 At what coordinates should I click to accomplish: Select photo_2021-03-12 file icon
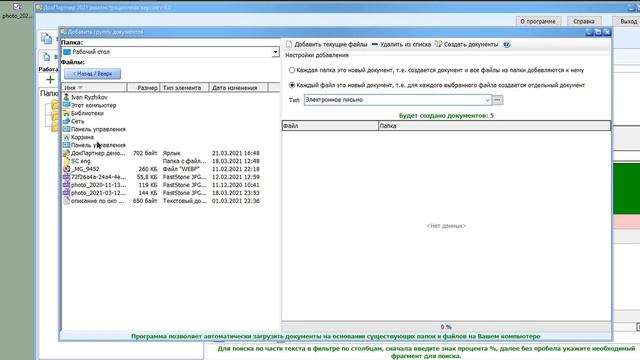coord(67,193)
